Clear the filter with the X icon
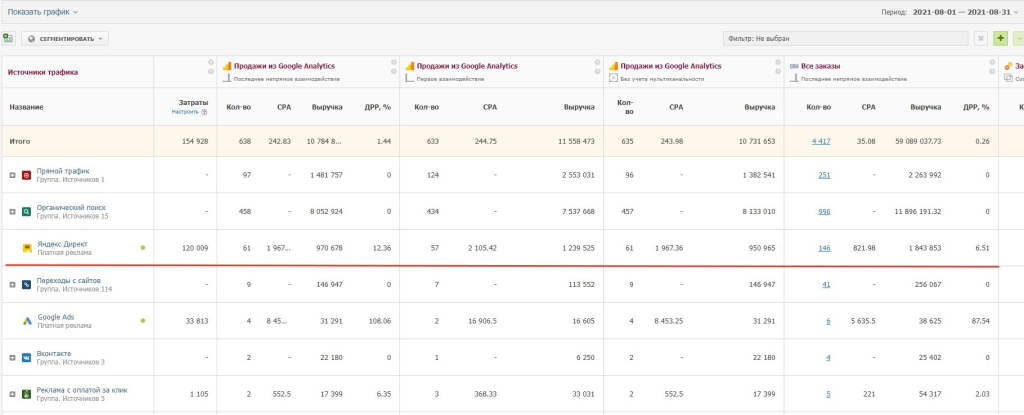The height and width of the screenshot is (415, 1024). (980, 38)
